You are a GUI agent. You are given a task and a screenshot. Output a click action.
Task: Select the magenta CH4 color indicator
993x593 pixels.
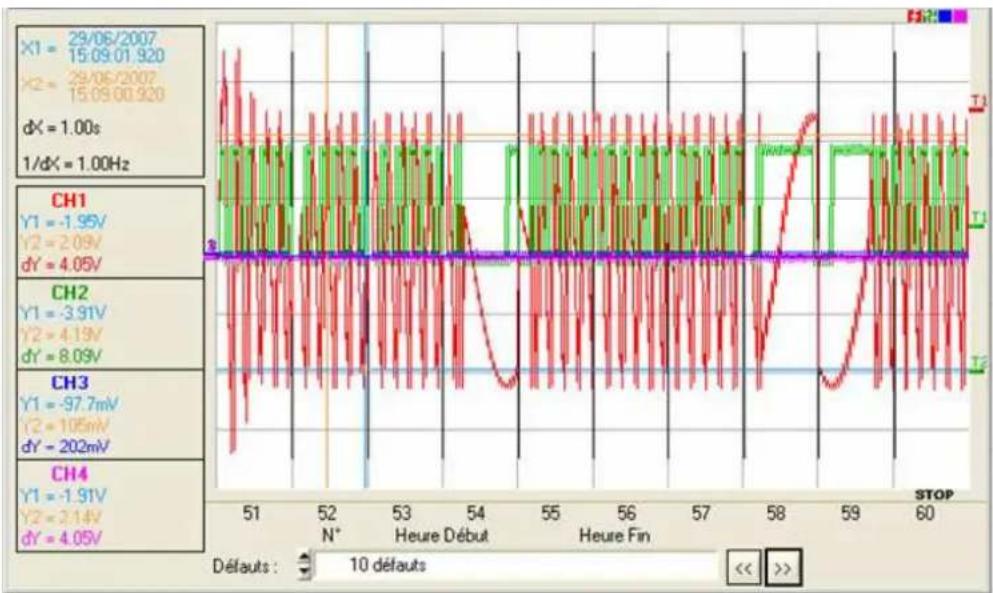click(961, 17)
